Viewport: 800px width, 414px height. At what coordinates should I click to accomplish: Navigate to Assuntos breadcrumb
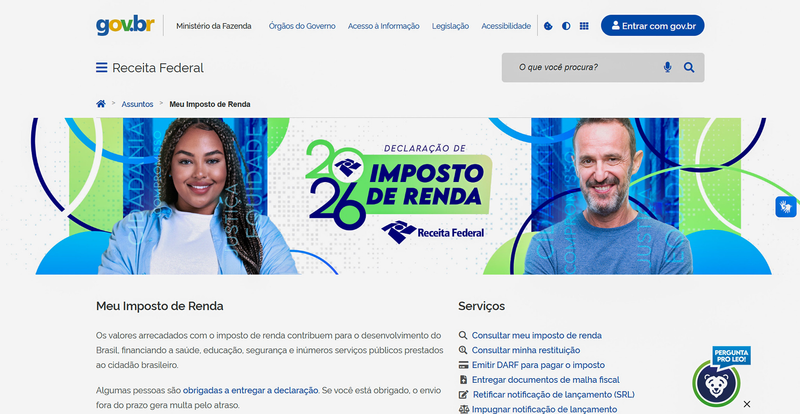[x=137, y=104]
